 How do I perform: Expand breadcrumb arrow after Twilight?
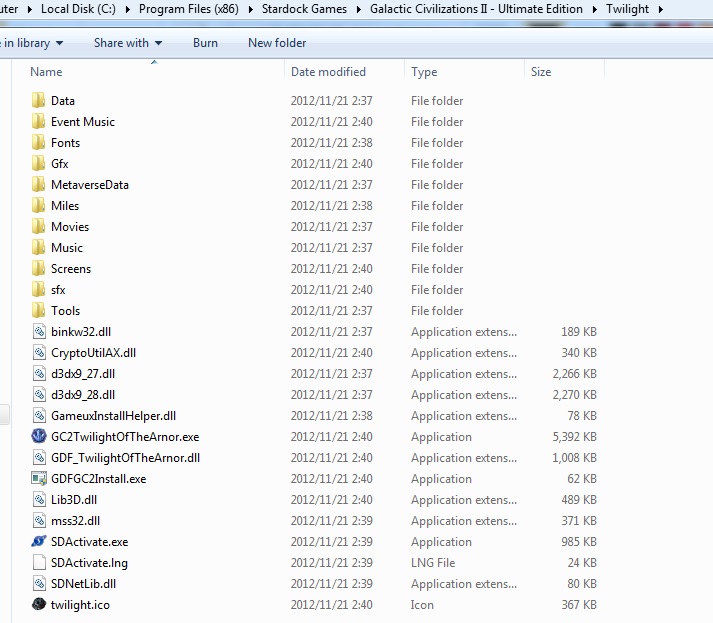click(x=660, y=9)
